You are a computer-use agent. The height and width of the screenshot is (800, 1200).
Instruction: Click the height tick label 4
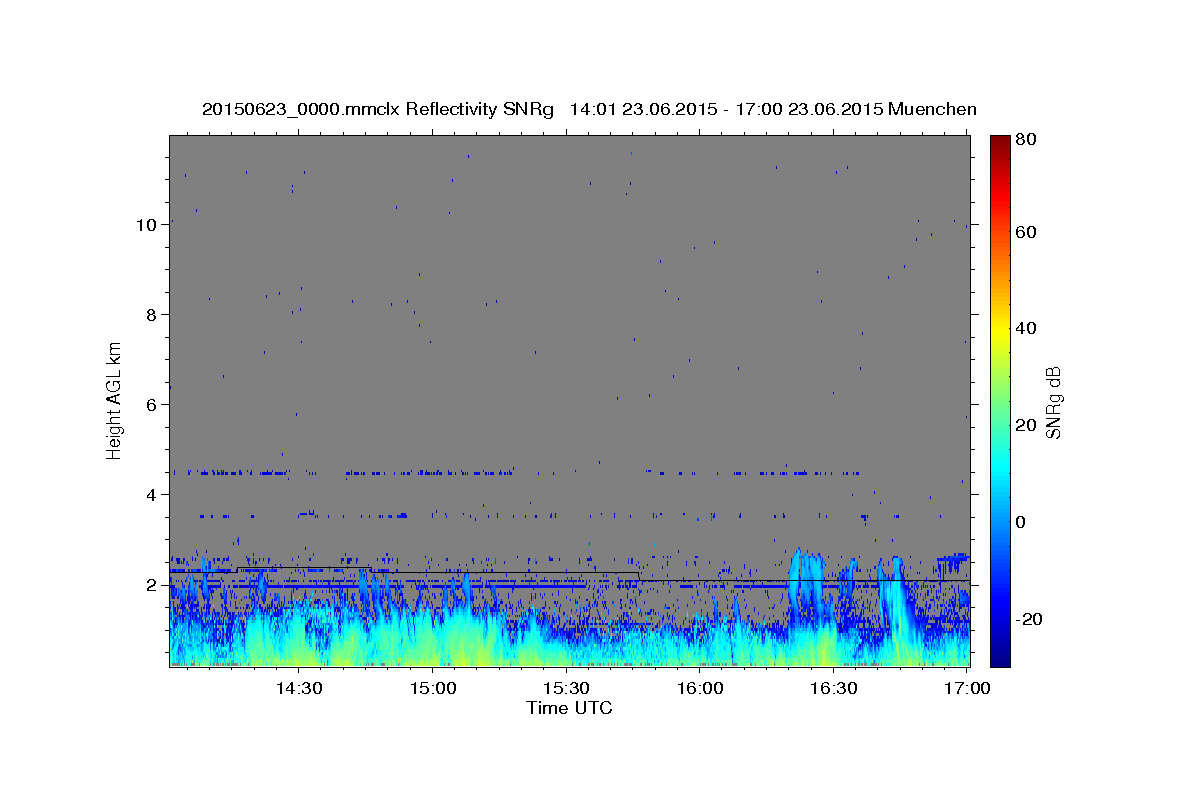tap(152, 494)
